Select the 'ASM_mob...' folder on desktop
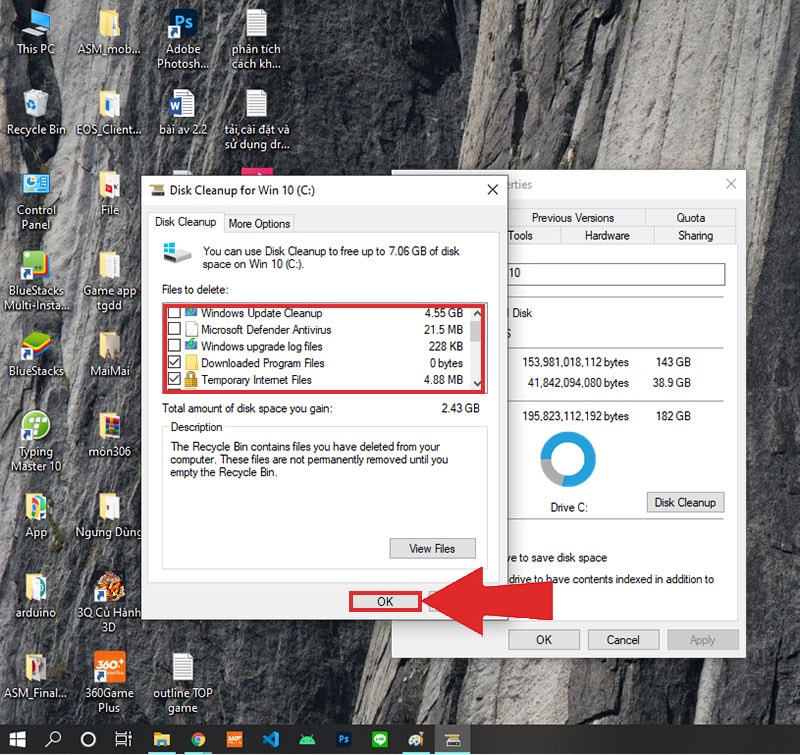 click(x=109, y=32)
